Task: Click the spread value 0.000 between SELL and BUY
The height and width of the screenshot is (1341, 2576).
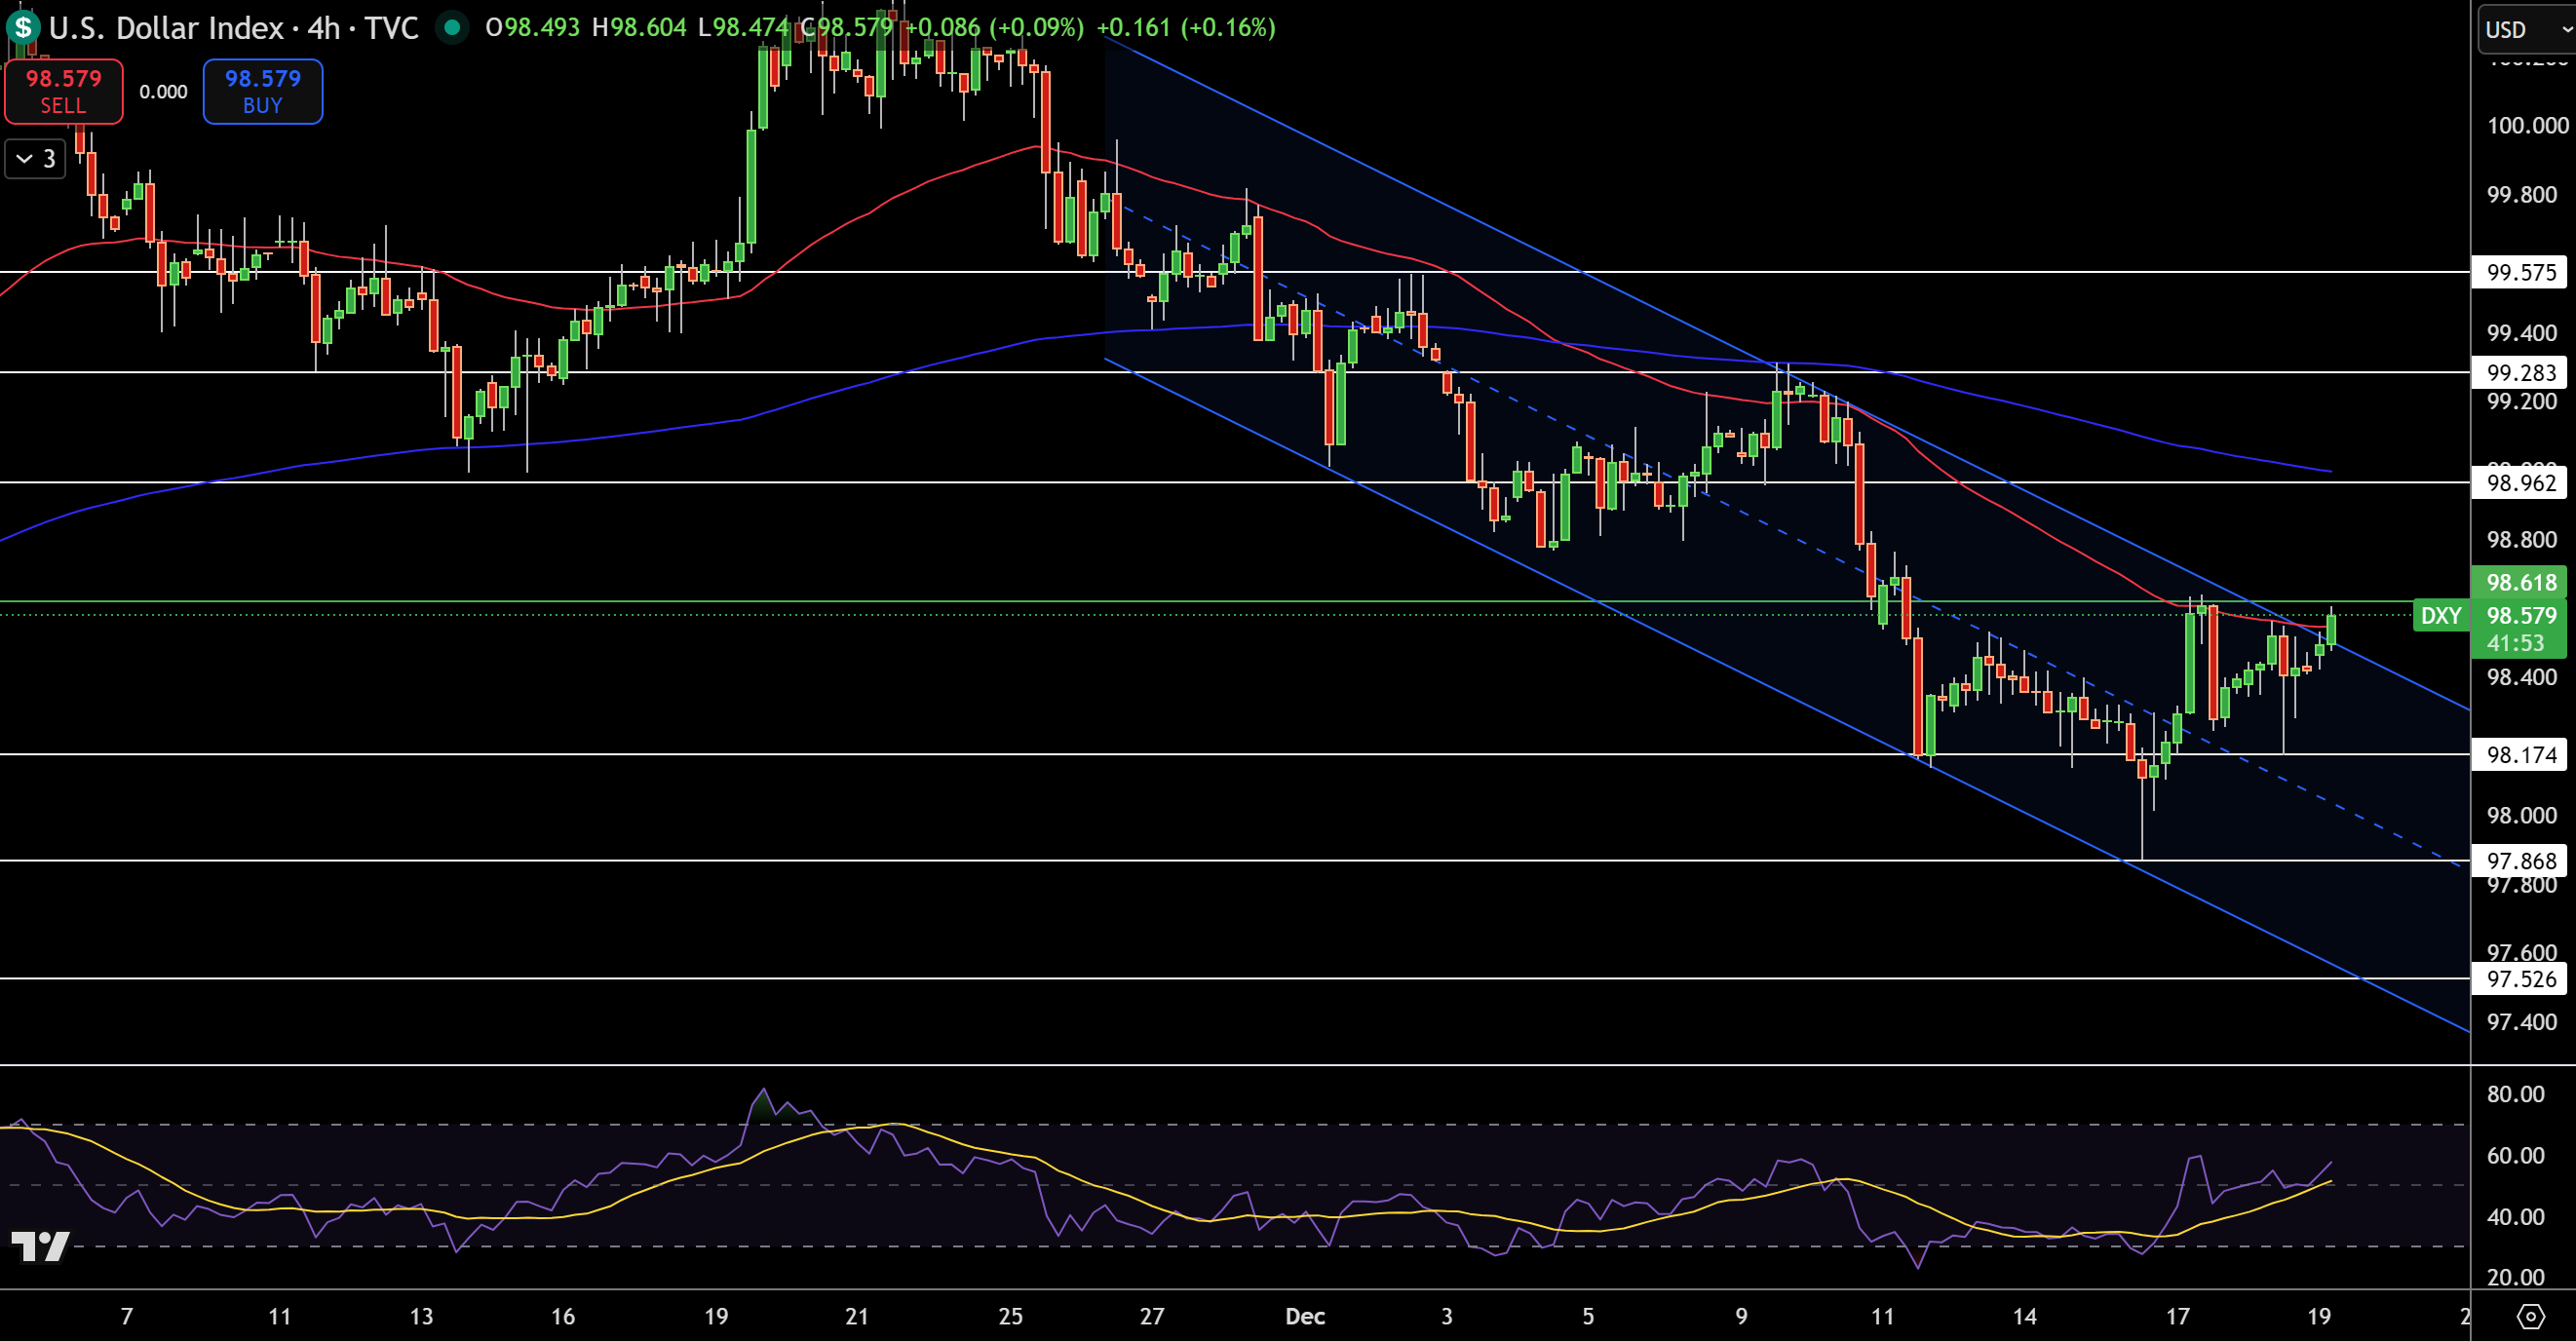Action: coord(163,91)
